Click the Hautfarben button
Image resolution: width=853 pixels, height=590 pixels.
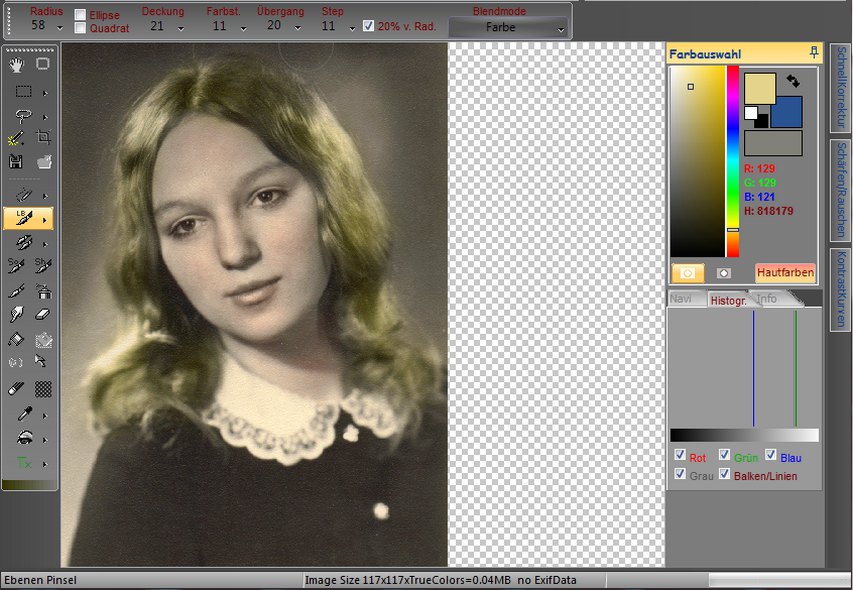point(785,272)
